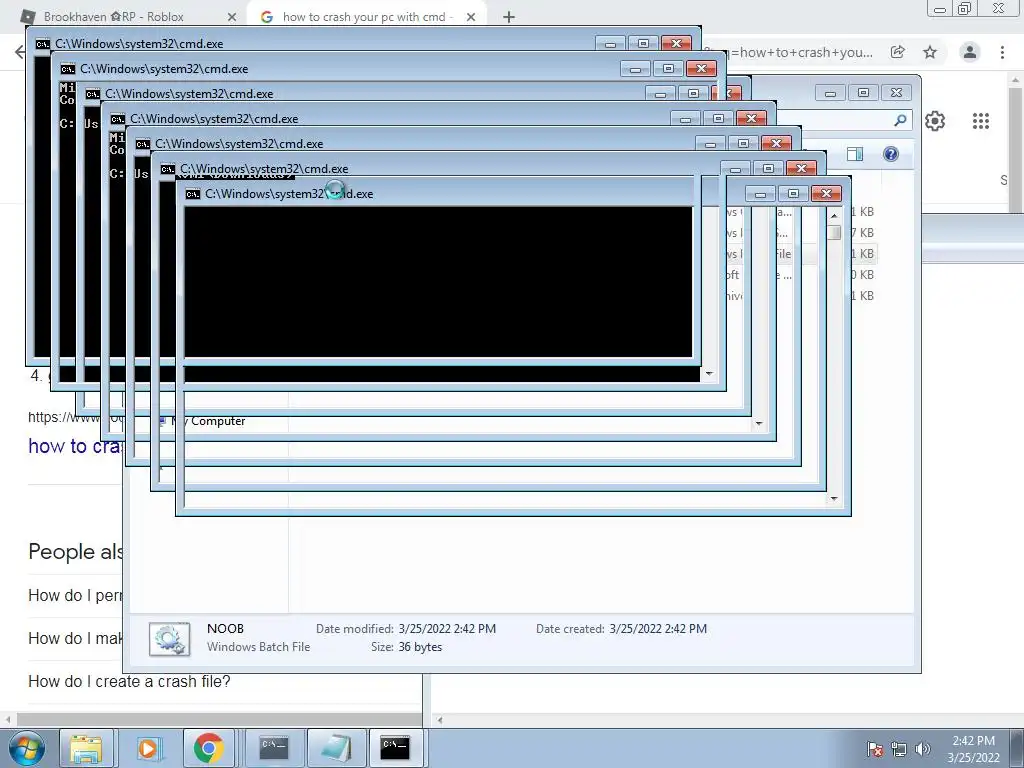Restore down the Chrome window
This screenshot has width=1024, height=768.
(x=964, y=8)
